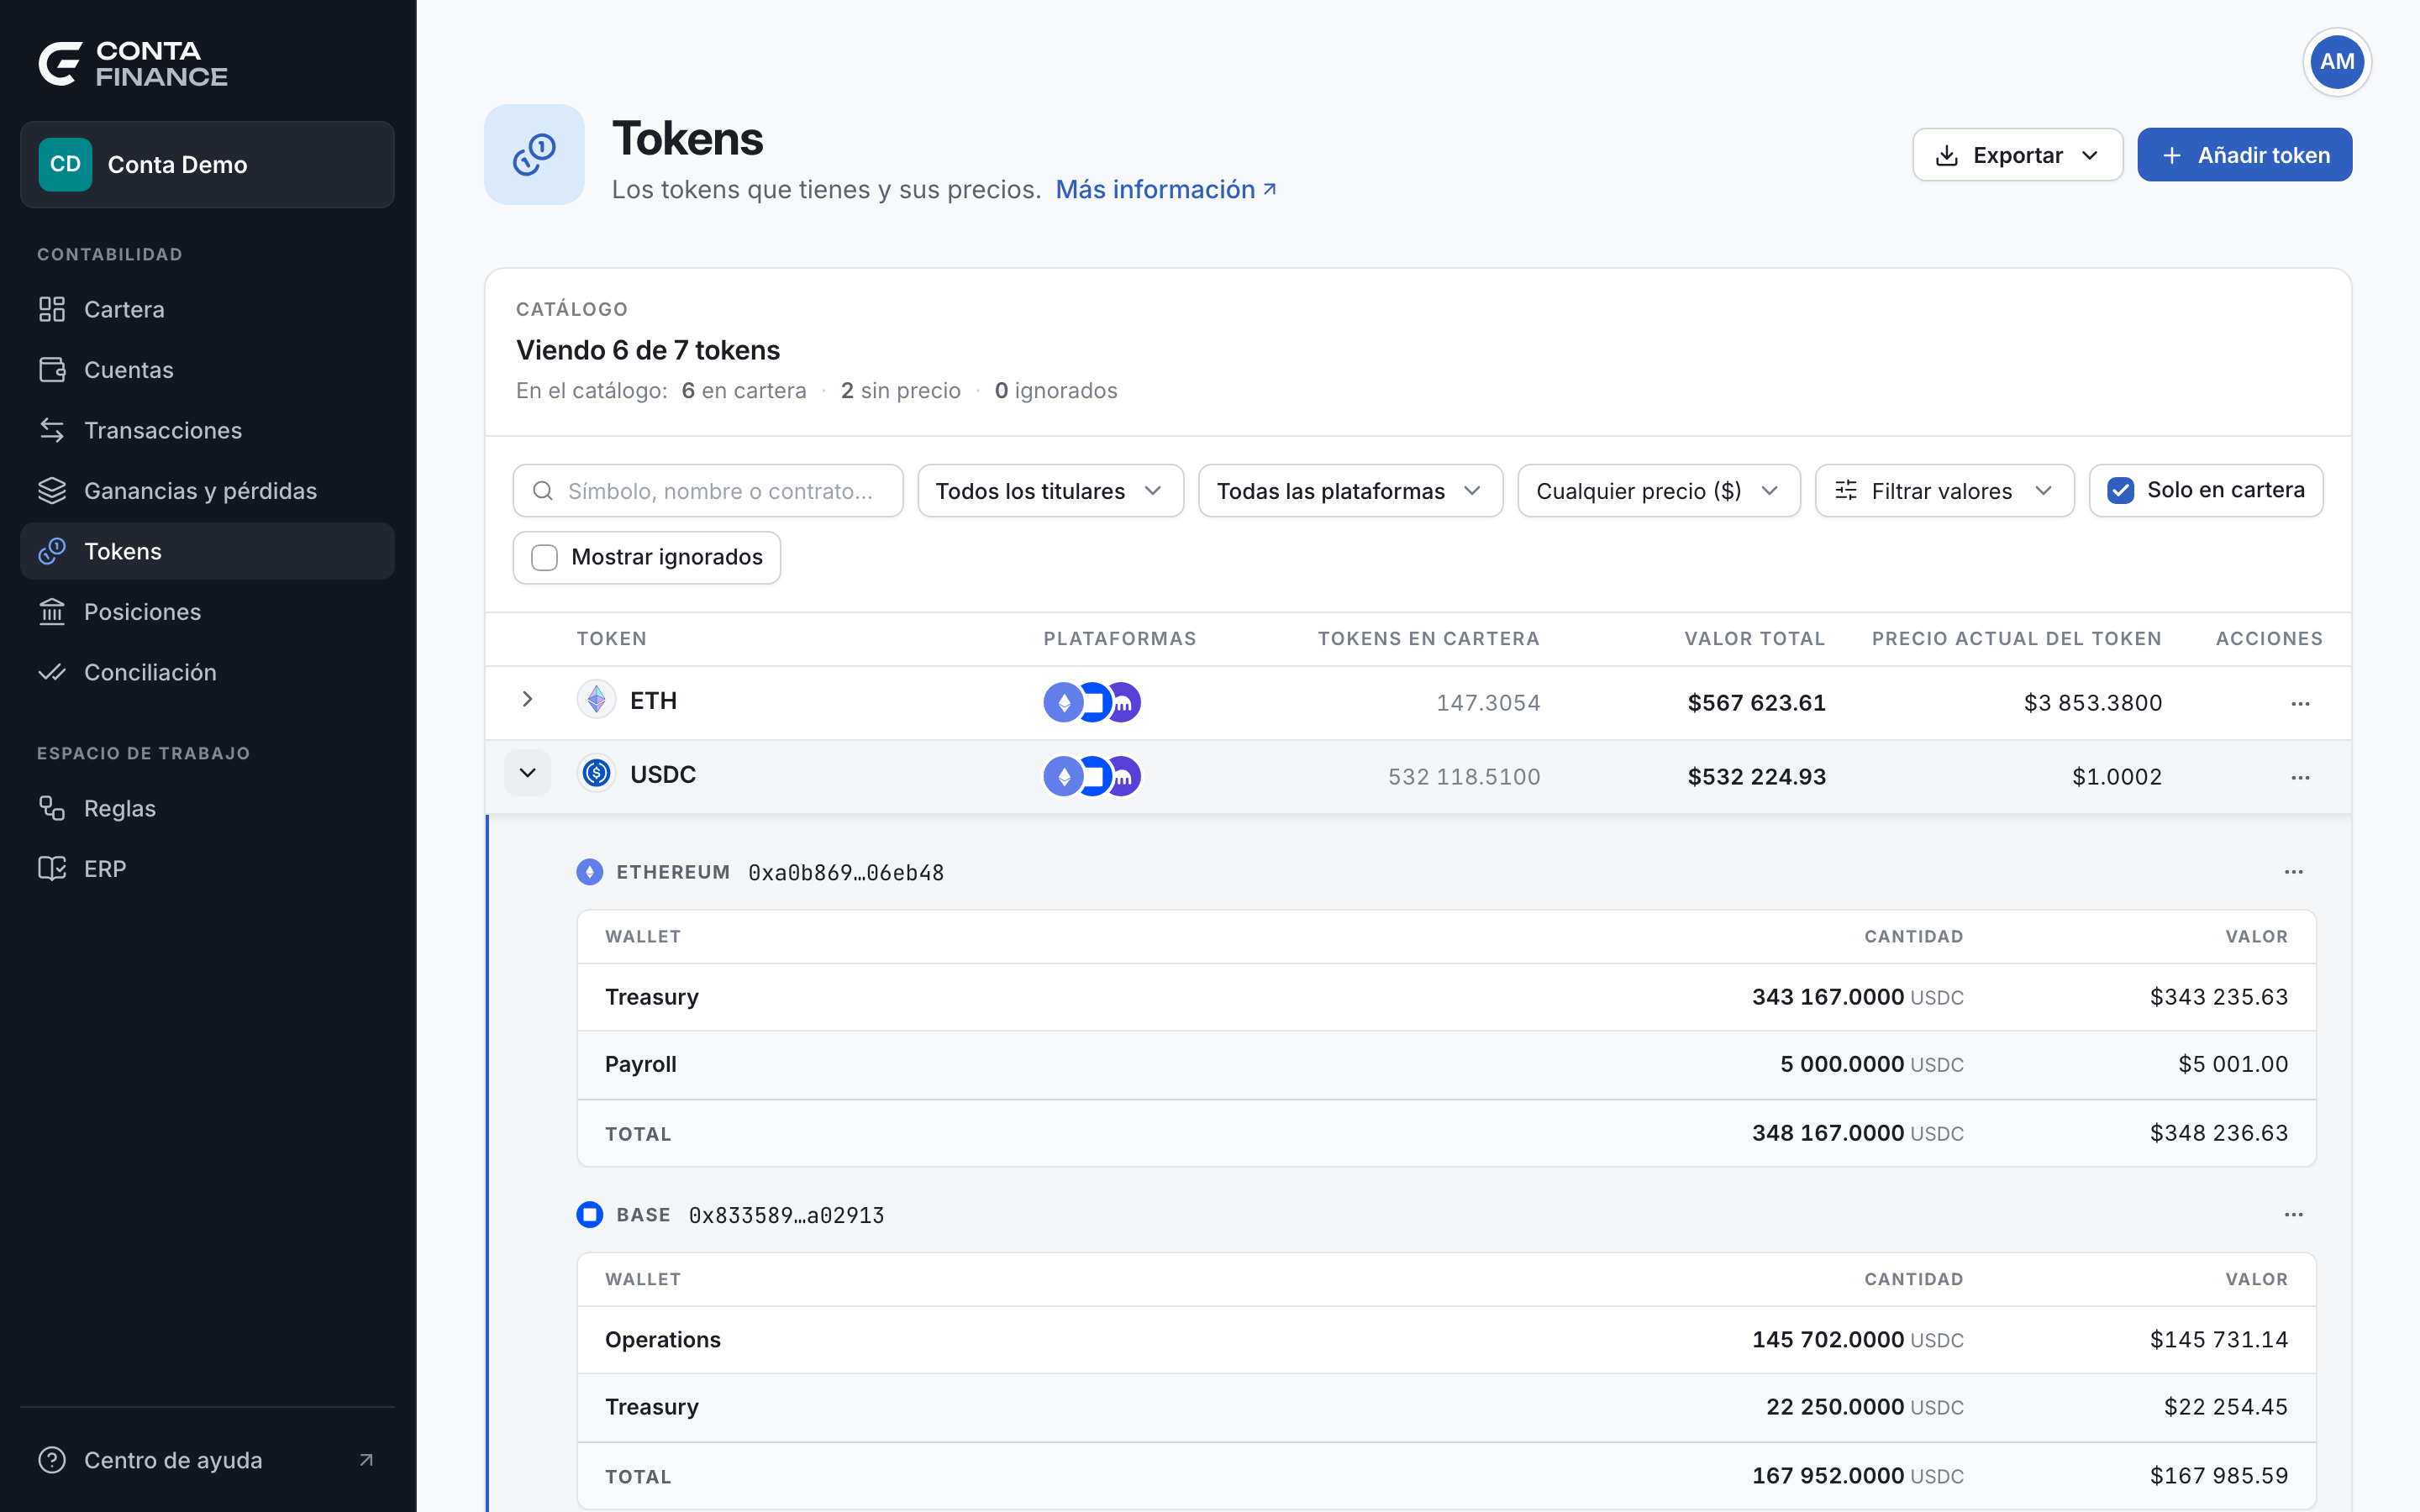Click the Conta Finance logo

click(x=133, y=64)
